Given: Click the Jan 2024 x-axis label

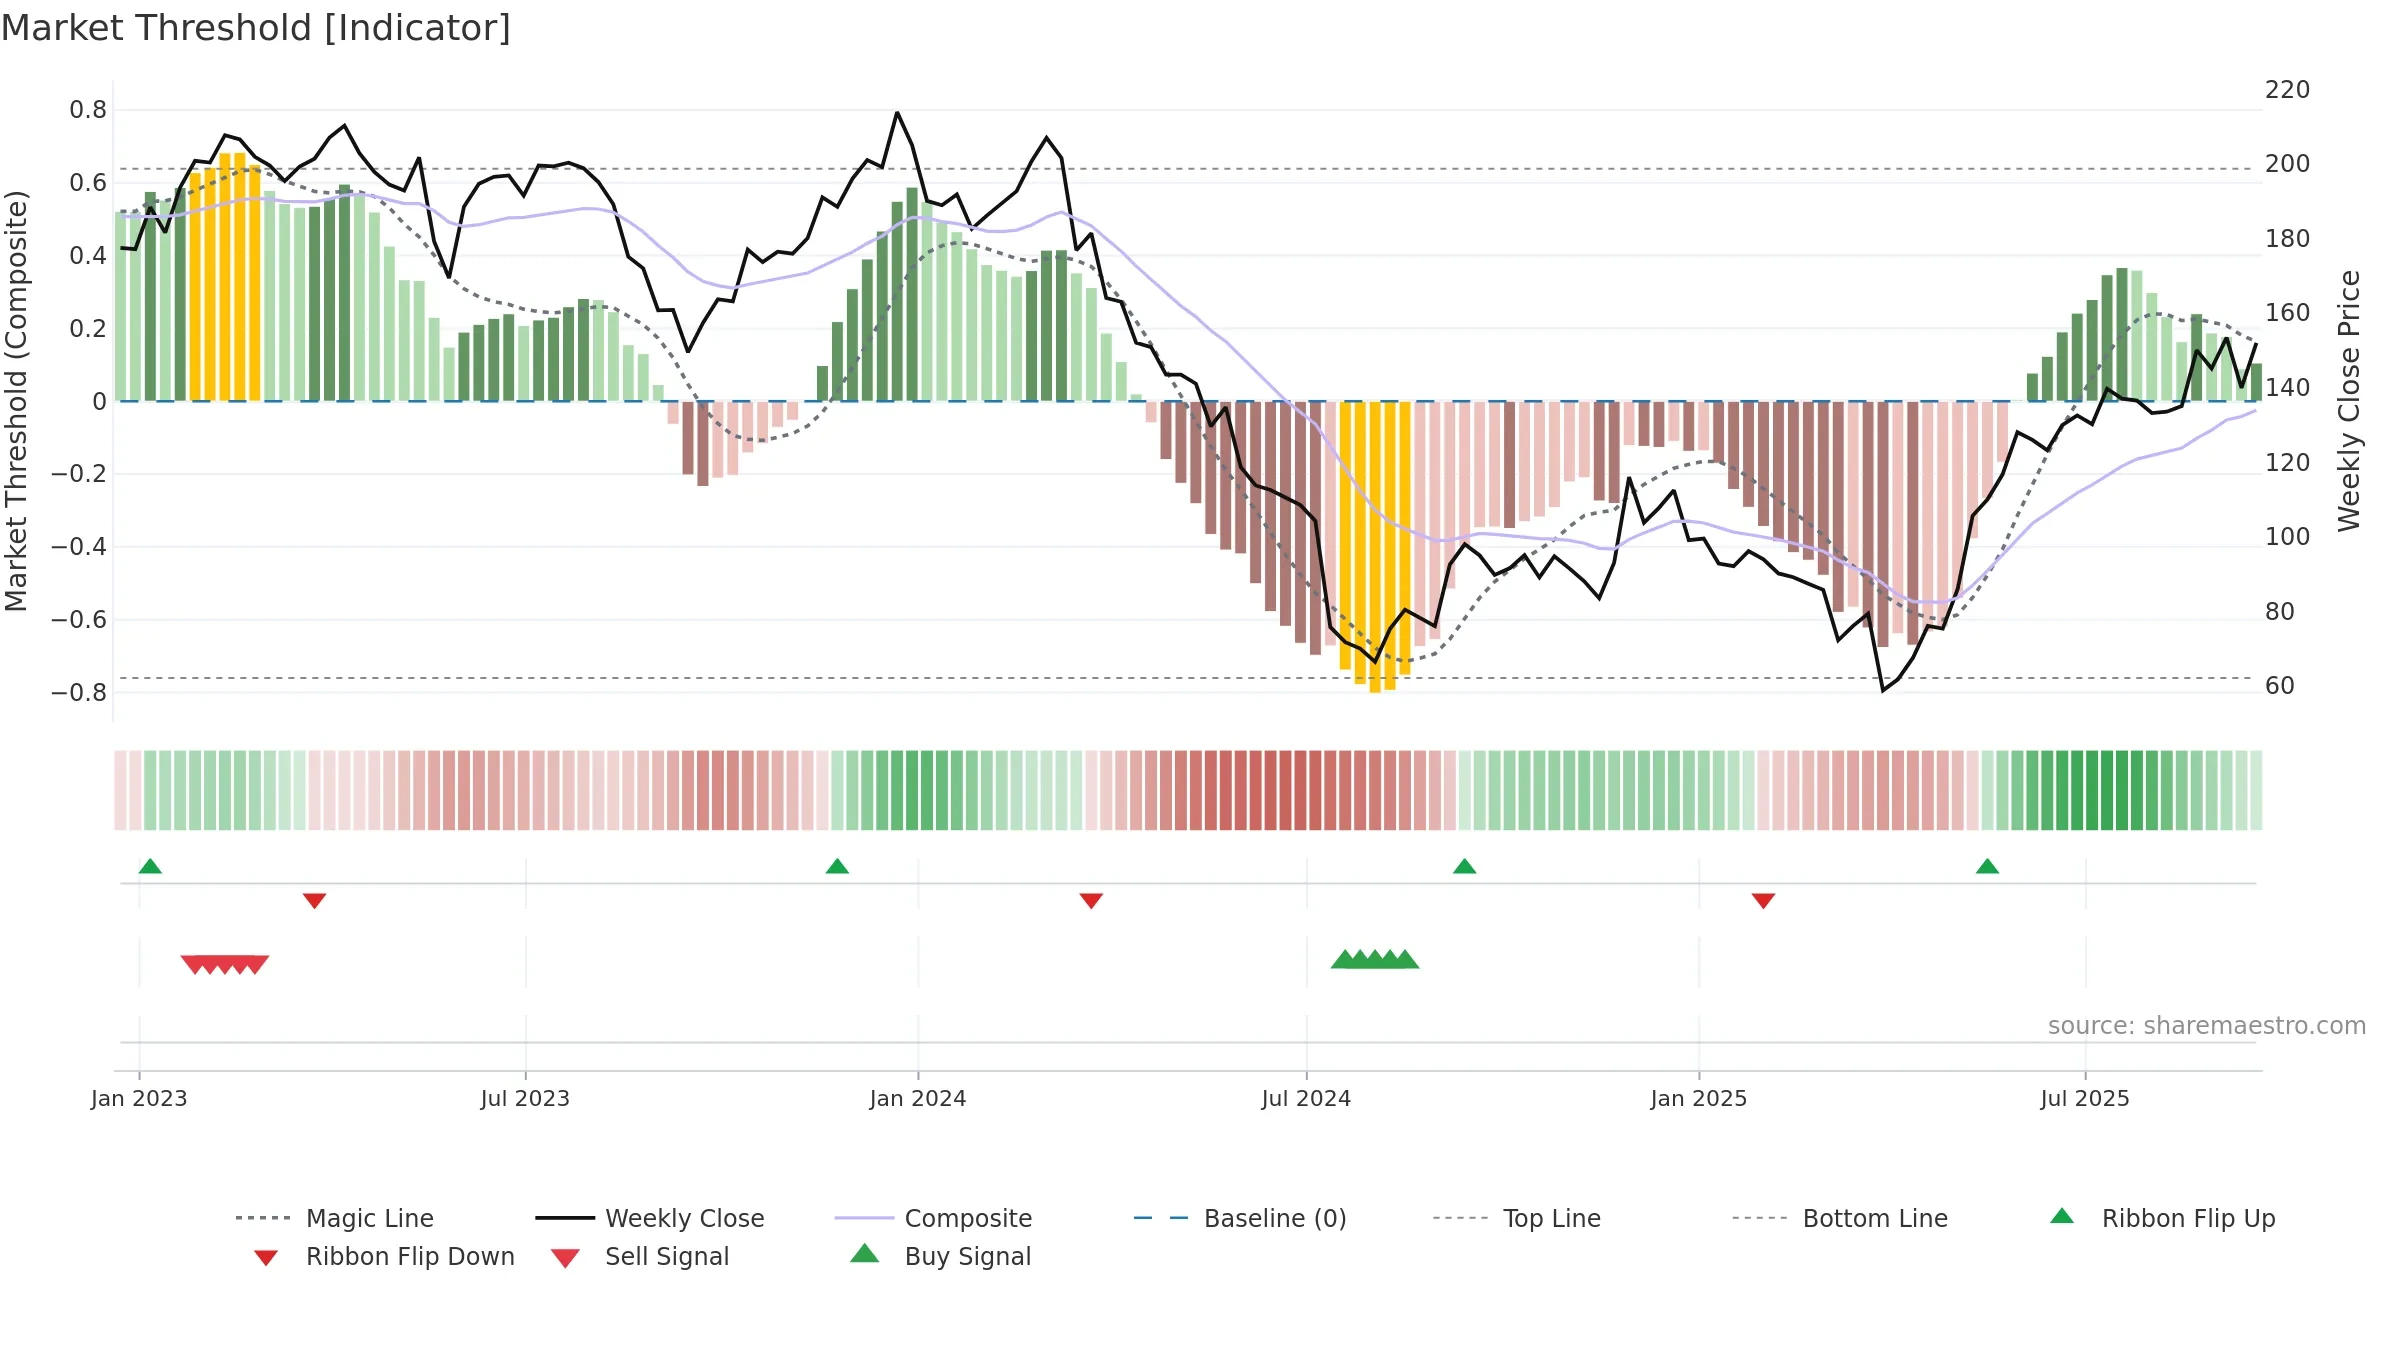Looking at the screenshot, I should coord(918,1098).
